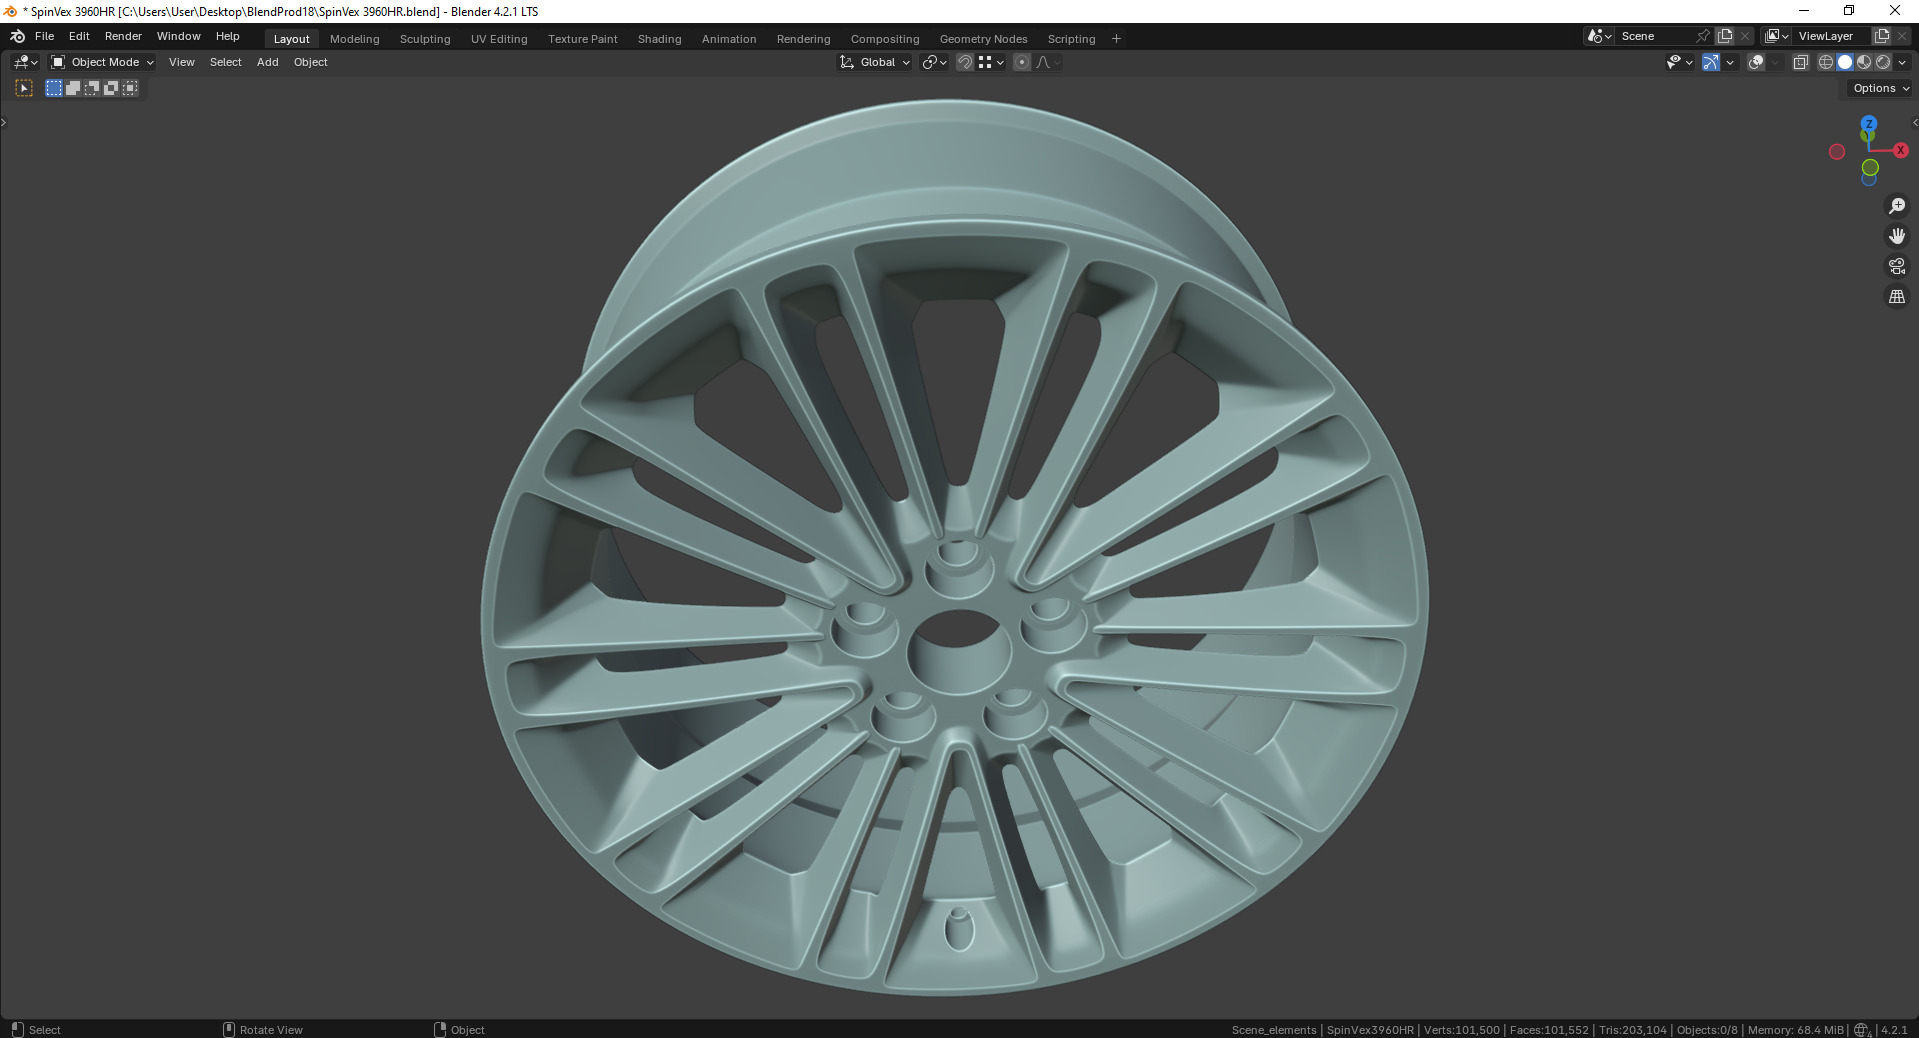Click the negative X axis gizmo circle
This screenshot has width=1919, height=1038.
(1837, 152)
